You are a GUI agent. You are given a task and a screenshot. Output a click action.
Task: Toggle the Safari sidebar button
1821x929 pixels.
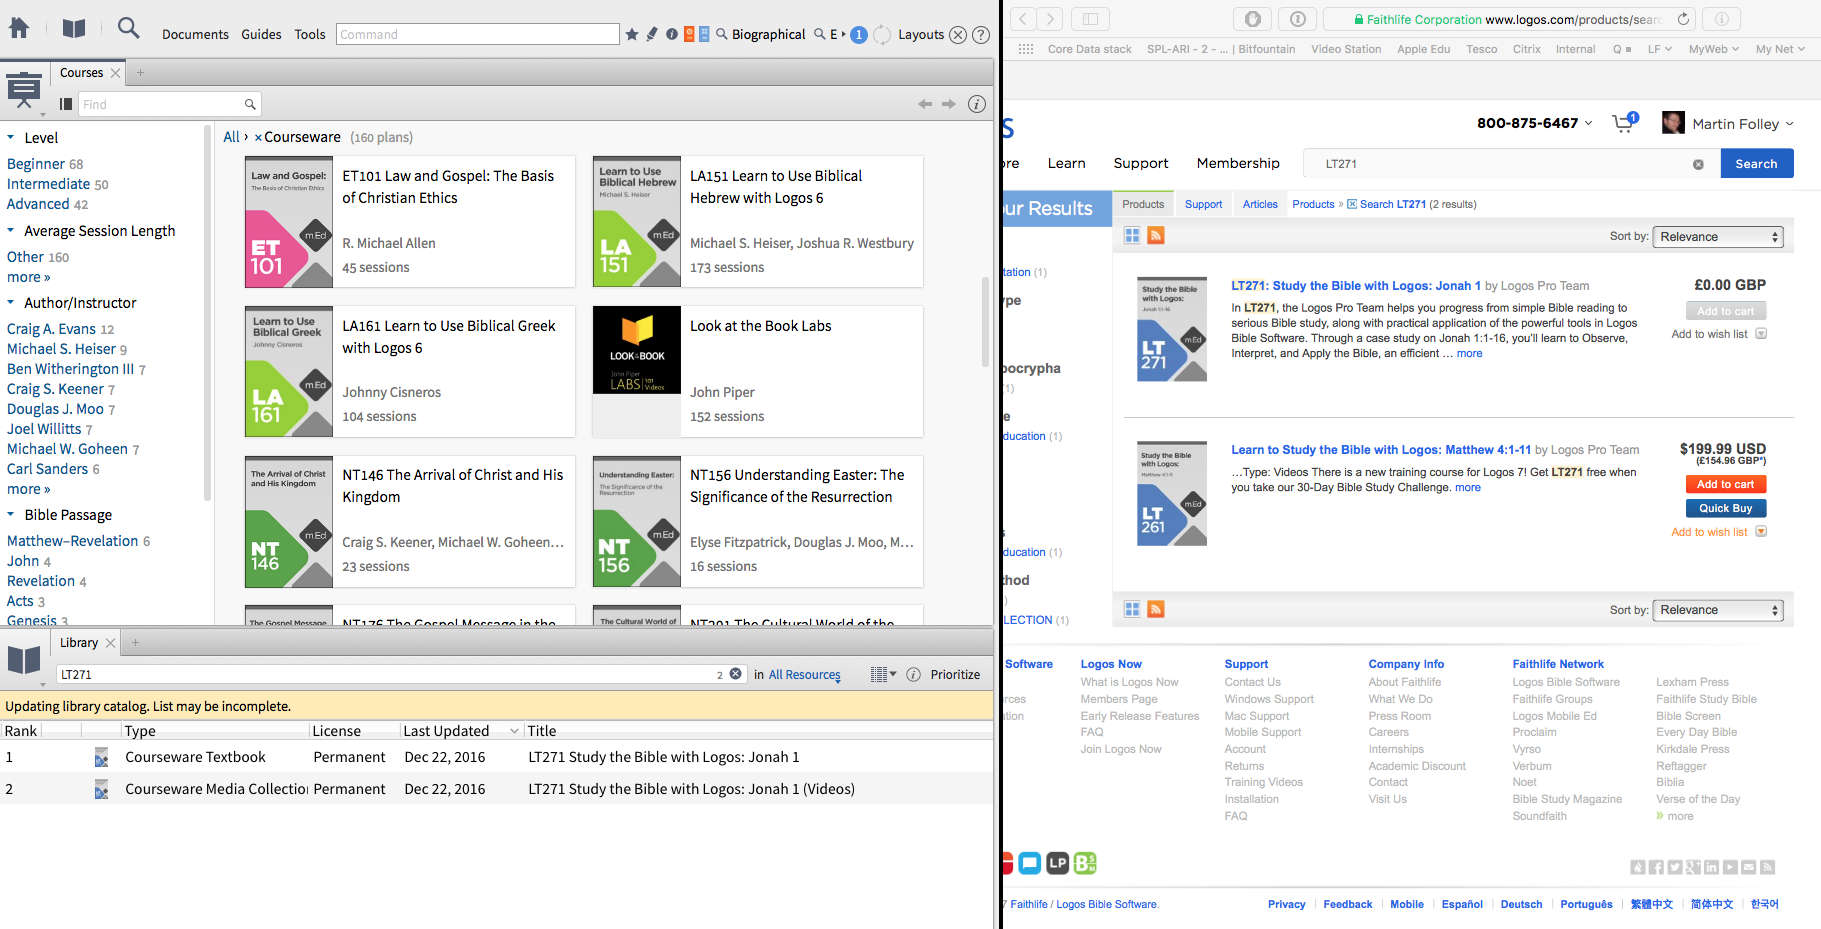[1090, 19]
